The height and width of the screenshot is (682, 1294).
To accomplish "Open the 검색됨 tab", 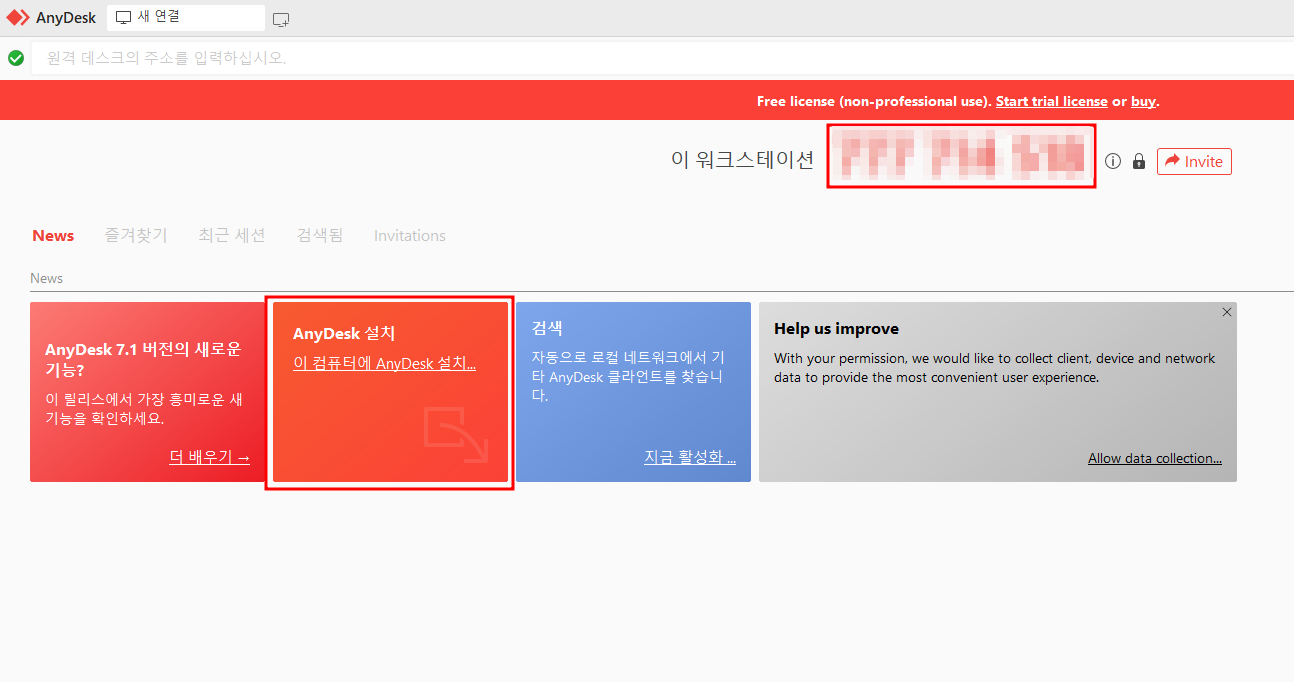I will (320, 236).
